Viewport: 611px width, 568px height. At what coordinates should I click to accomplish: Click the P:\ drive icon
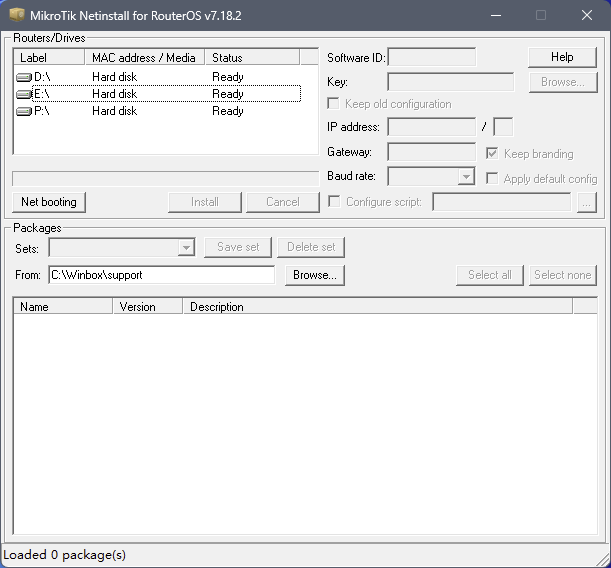(24, 111)
